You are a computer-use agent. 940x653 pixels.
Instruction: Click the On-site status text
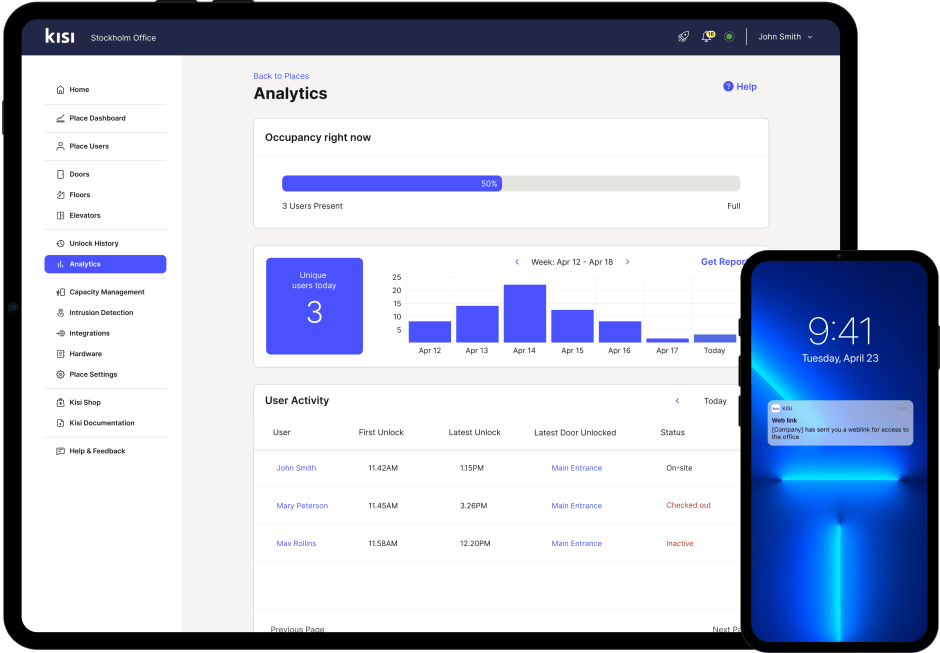(x=679, y=468)
